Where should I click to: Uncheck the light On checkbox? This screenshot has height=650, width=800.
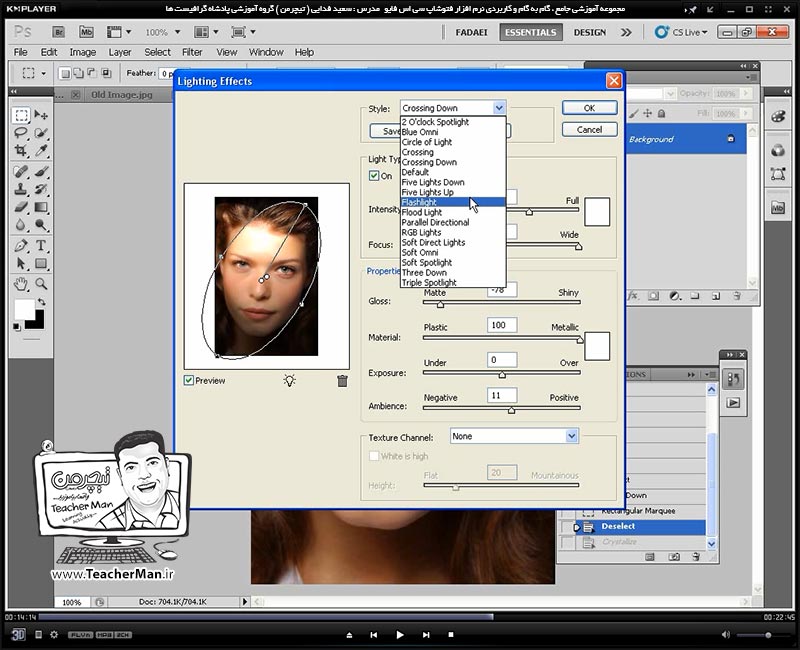click(x=374, y=176)
